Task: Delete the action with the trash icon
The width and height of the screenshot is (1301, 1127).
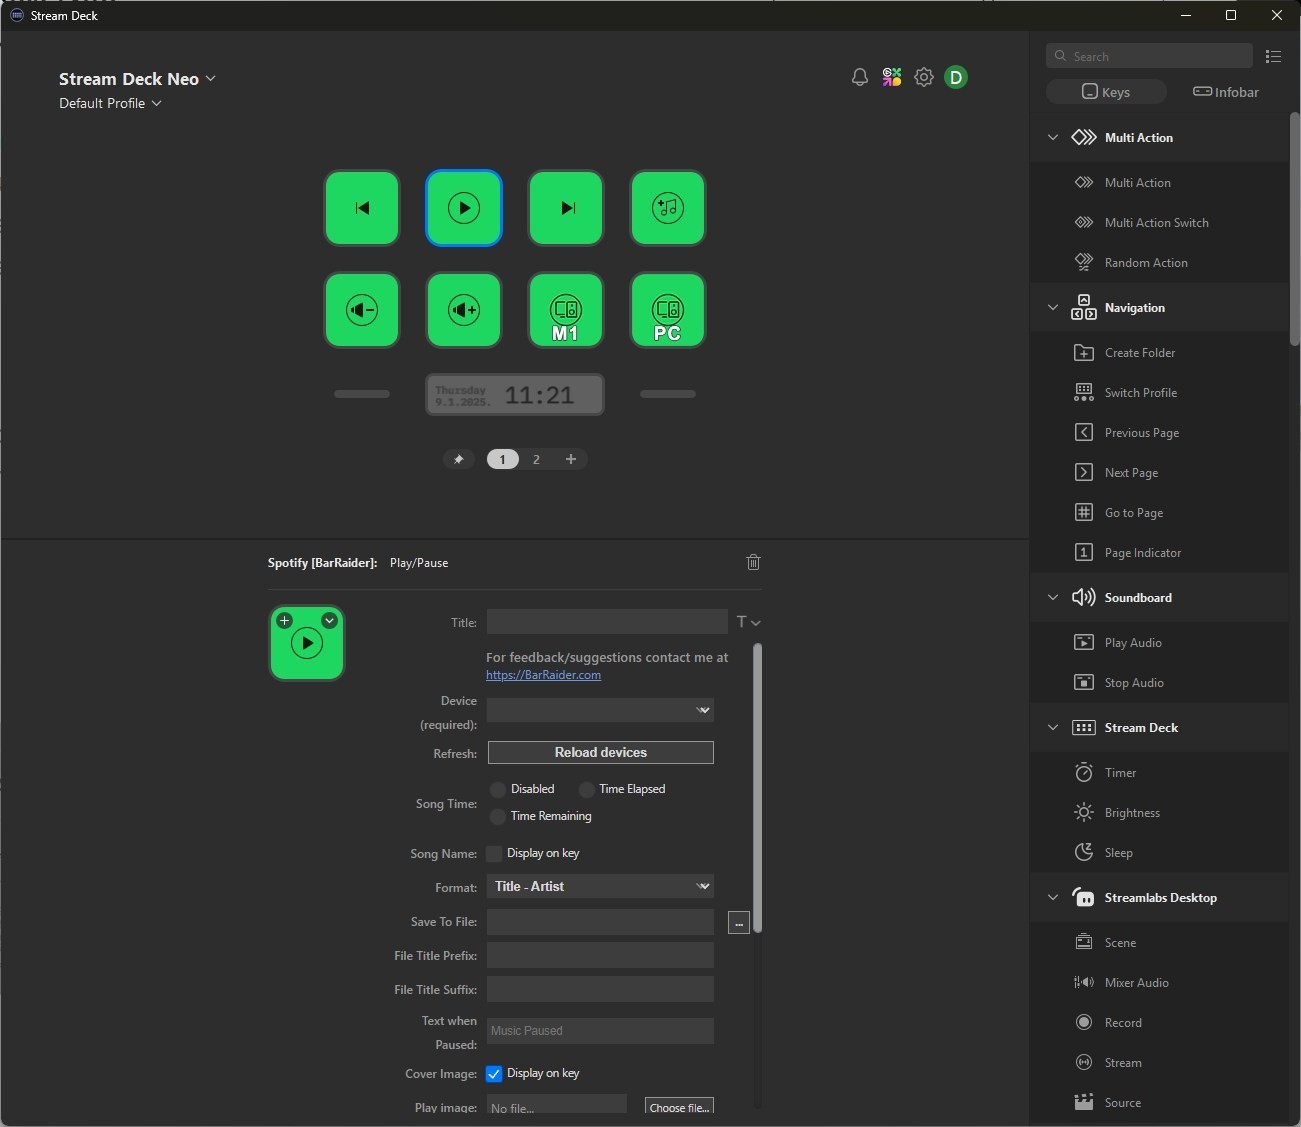Action: (x=754, y=562)
